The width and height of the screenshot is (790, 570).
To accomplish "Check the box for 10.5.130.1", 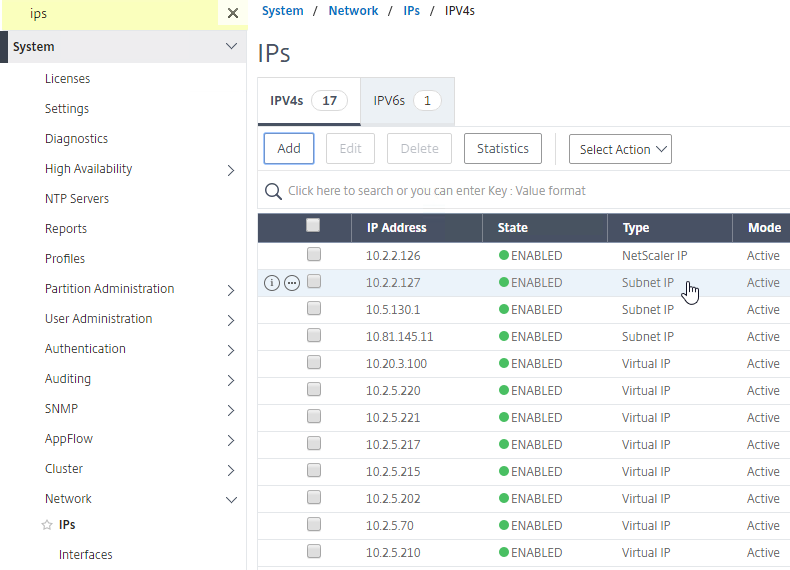I will (314, 308).
